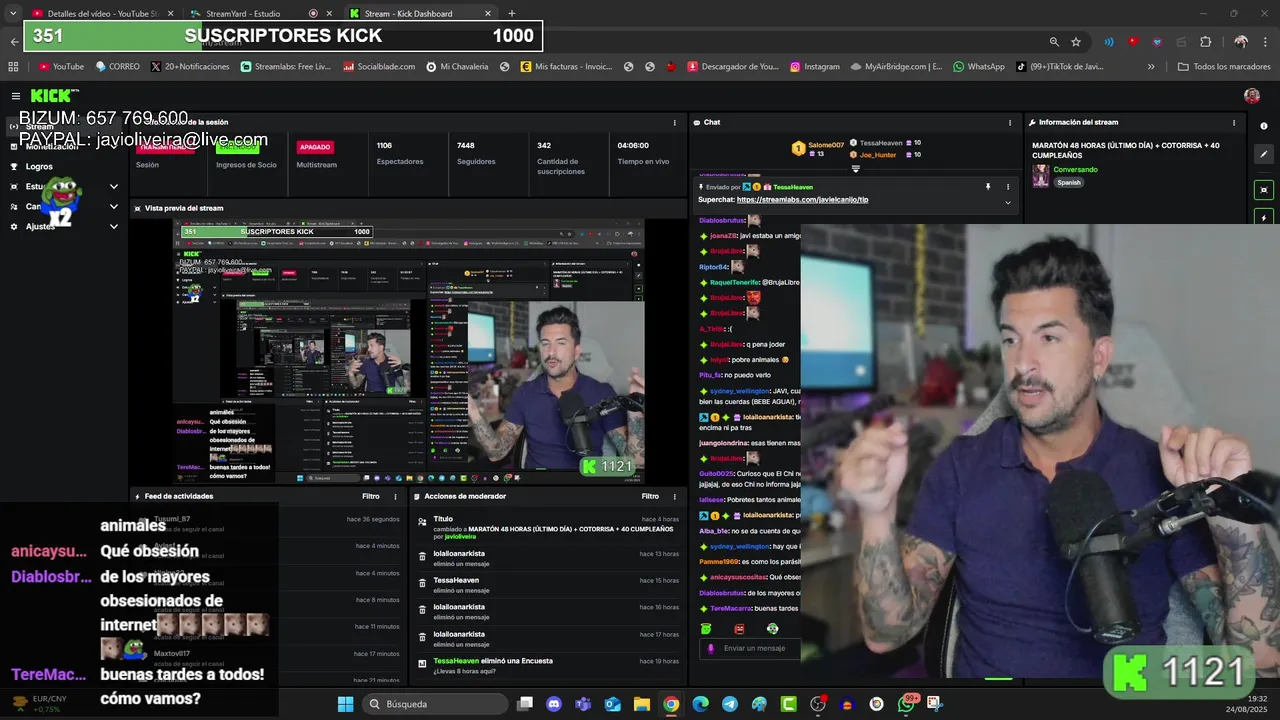
Task: Click the browser back arrow
Action: pos(14,42)
